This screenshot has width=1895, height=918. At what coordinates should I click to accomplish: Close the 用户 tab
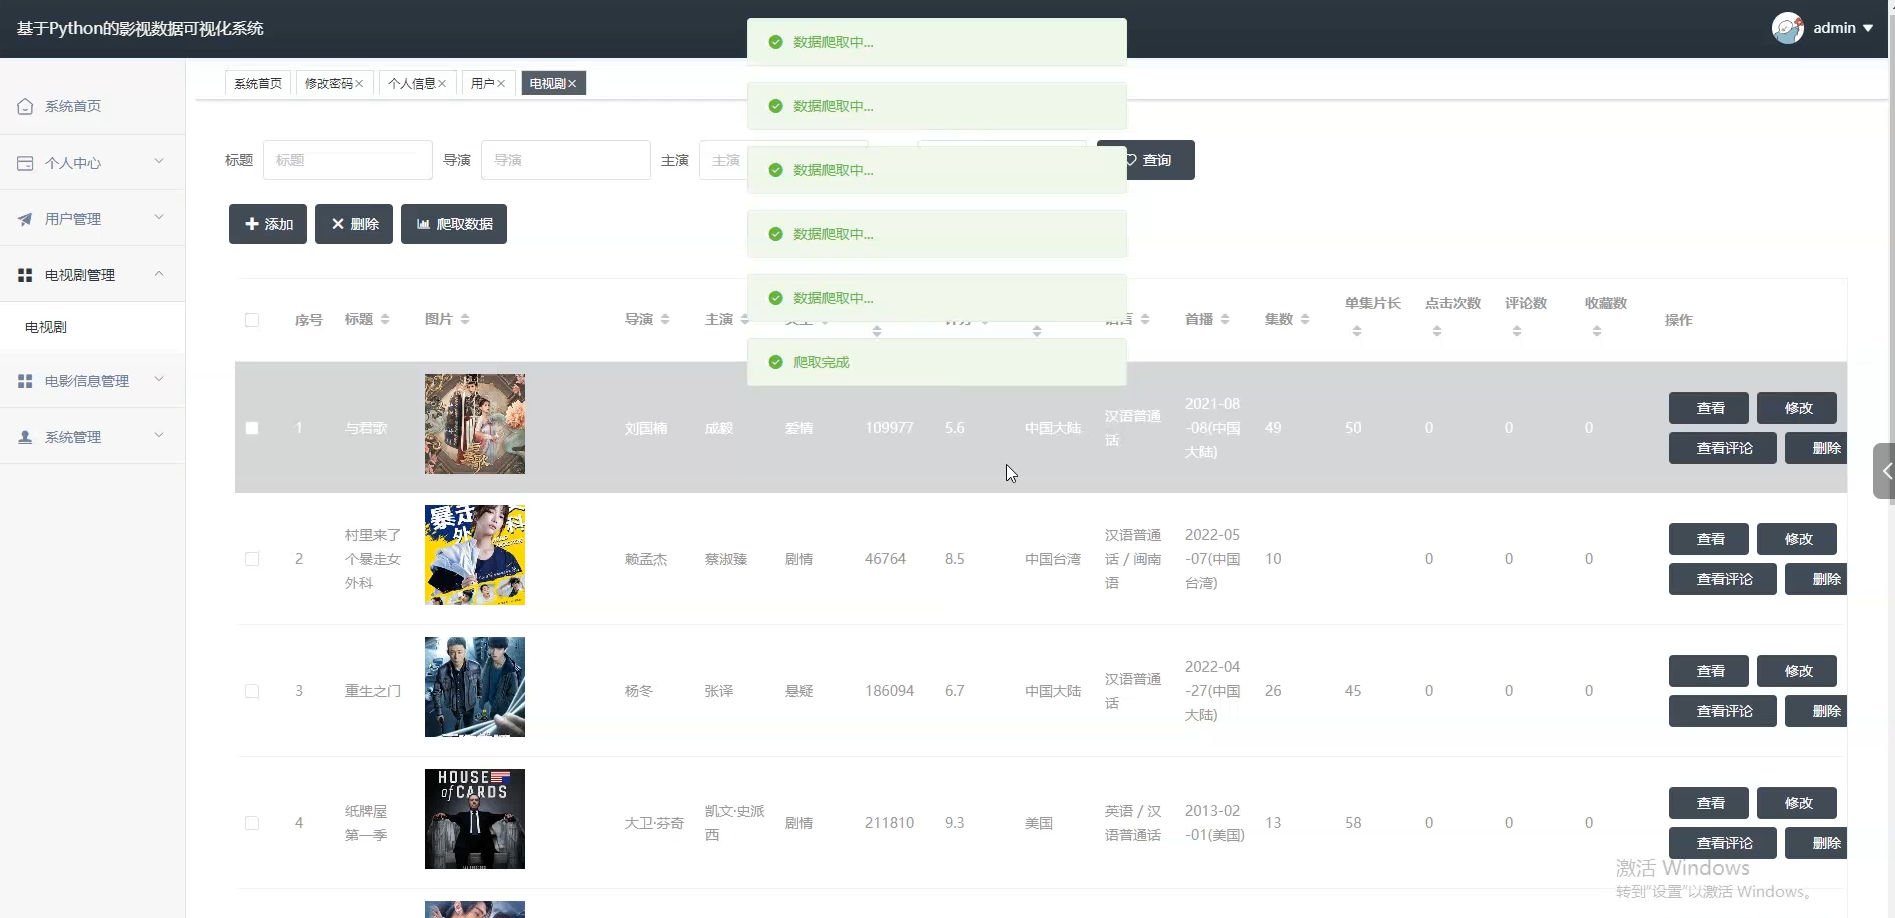tap(501, 84)
